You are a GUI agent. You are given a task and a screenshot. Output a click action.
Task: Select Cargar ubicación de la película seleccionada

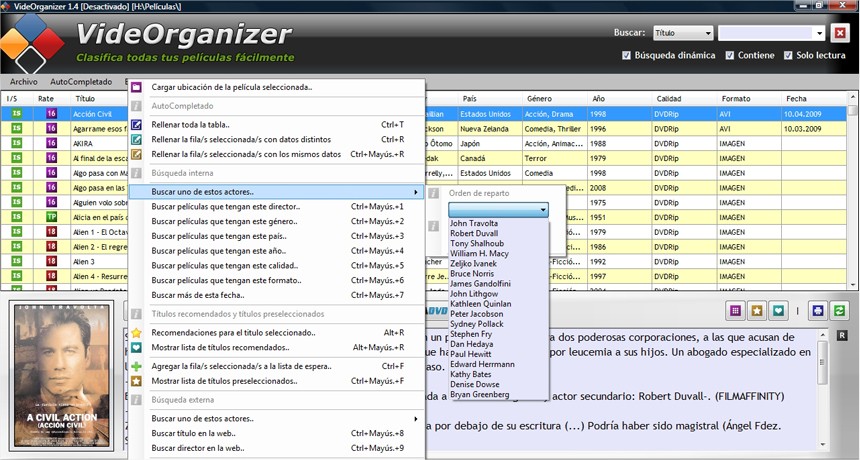(276, 87)
